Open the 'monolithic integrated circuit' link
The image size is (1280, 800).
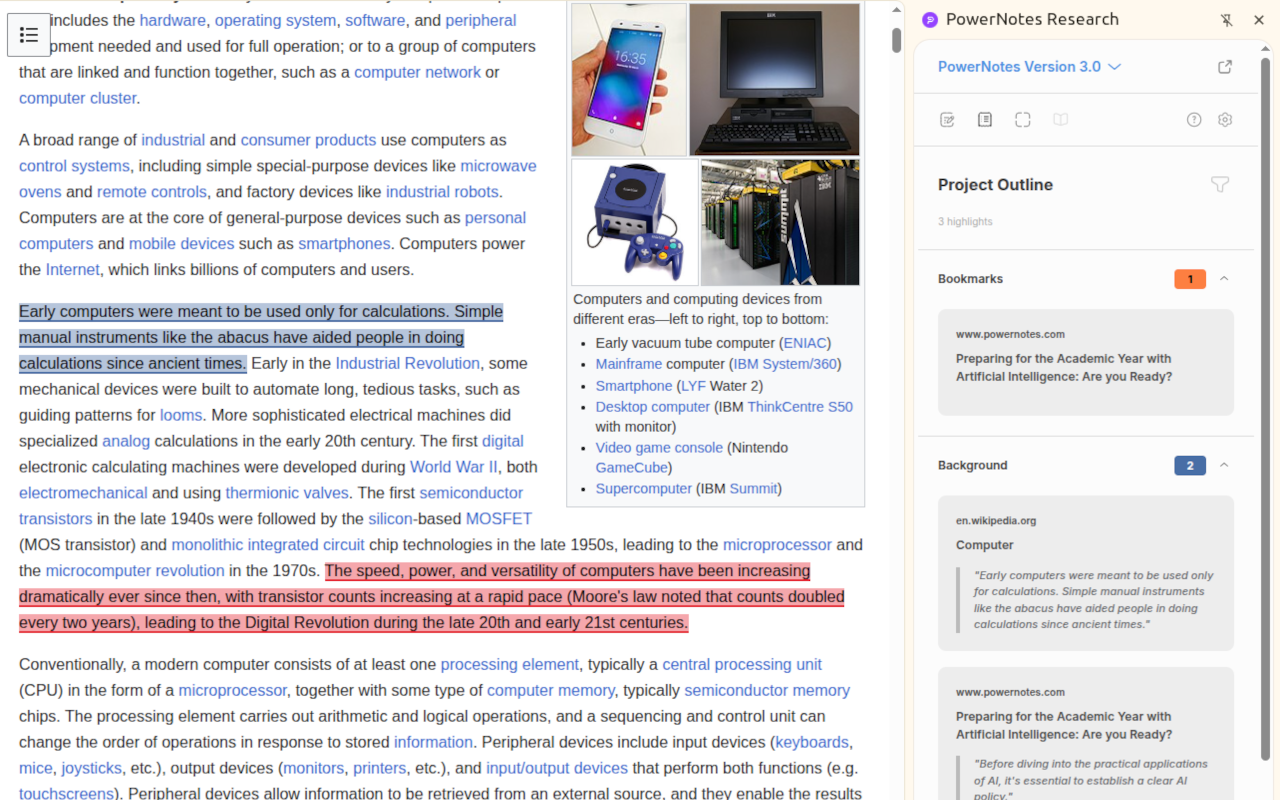[x=268, y=545]
